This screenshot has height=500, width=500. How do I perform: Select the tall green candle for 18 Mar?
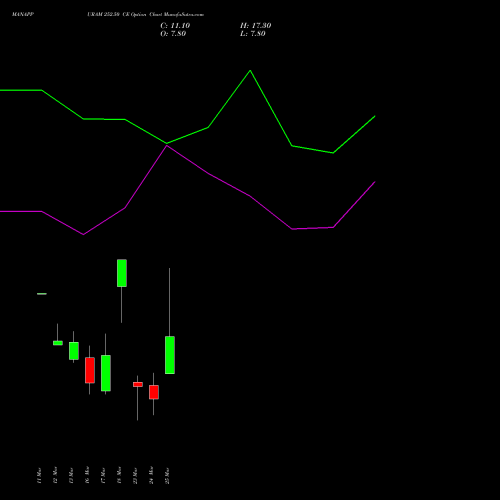point(122,273)
